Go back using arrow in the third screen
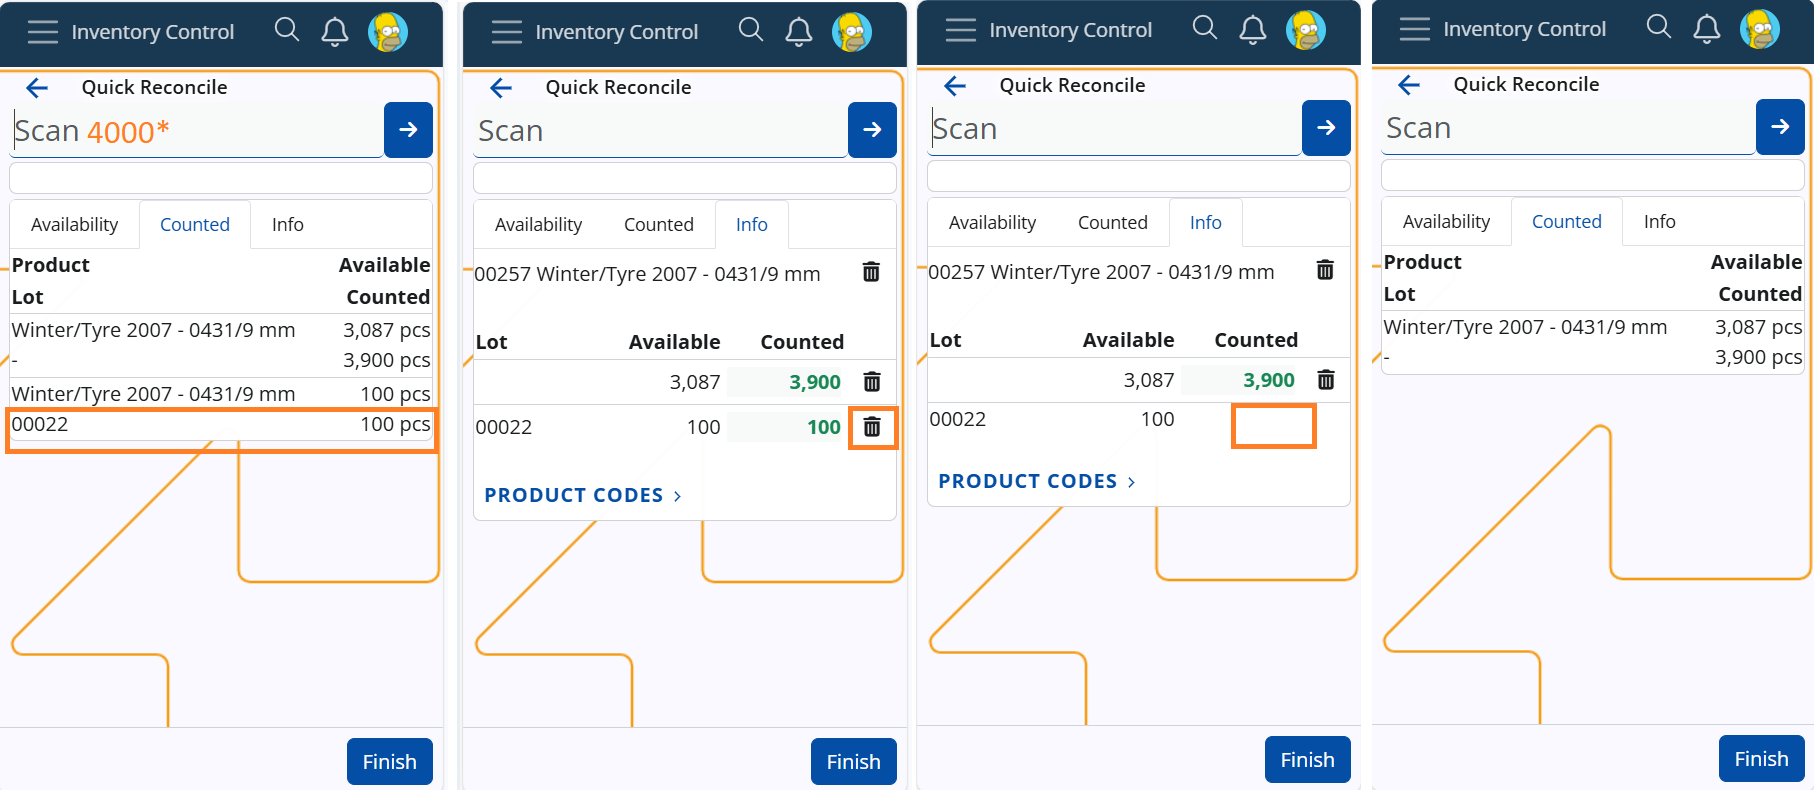 (x=955, y=86)
